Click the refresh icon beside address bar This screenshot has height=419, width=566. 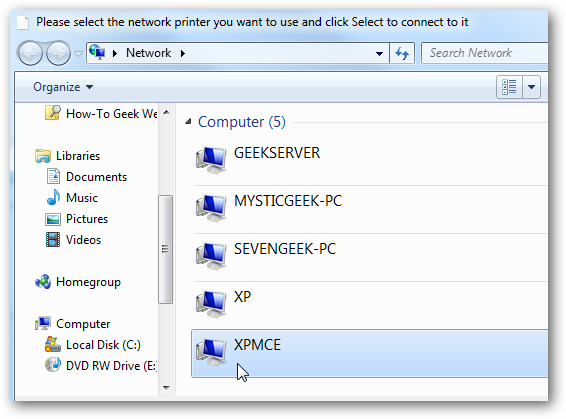point(402,53)
